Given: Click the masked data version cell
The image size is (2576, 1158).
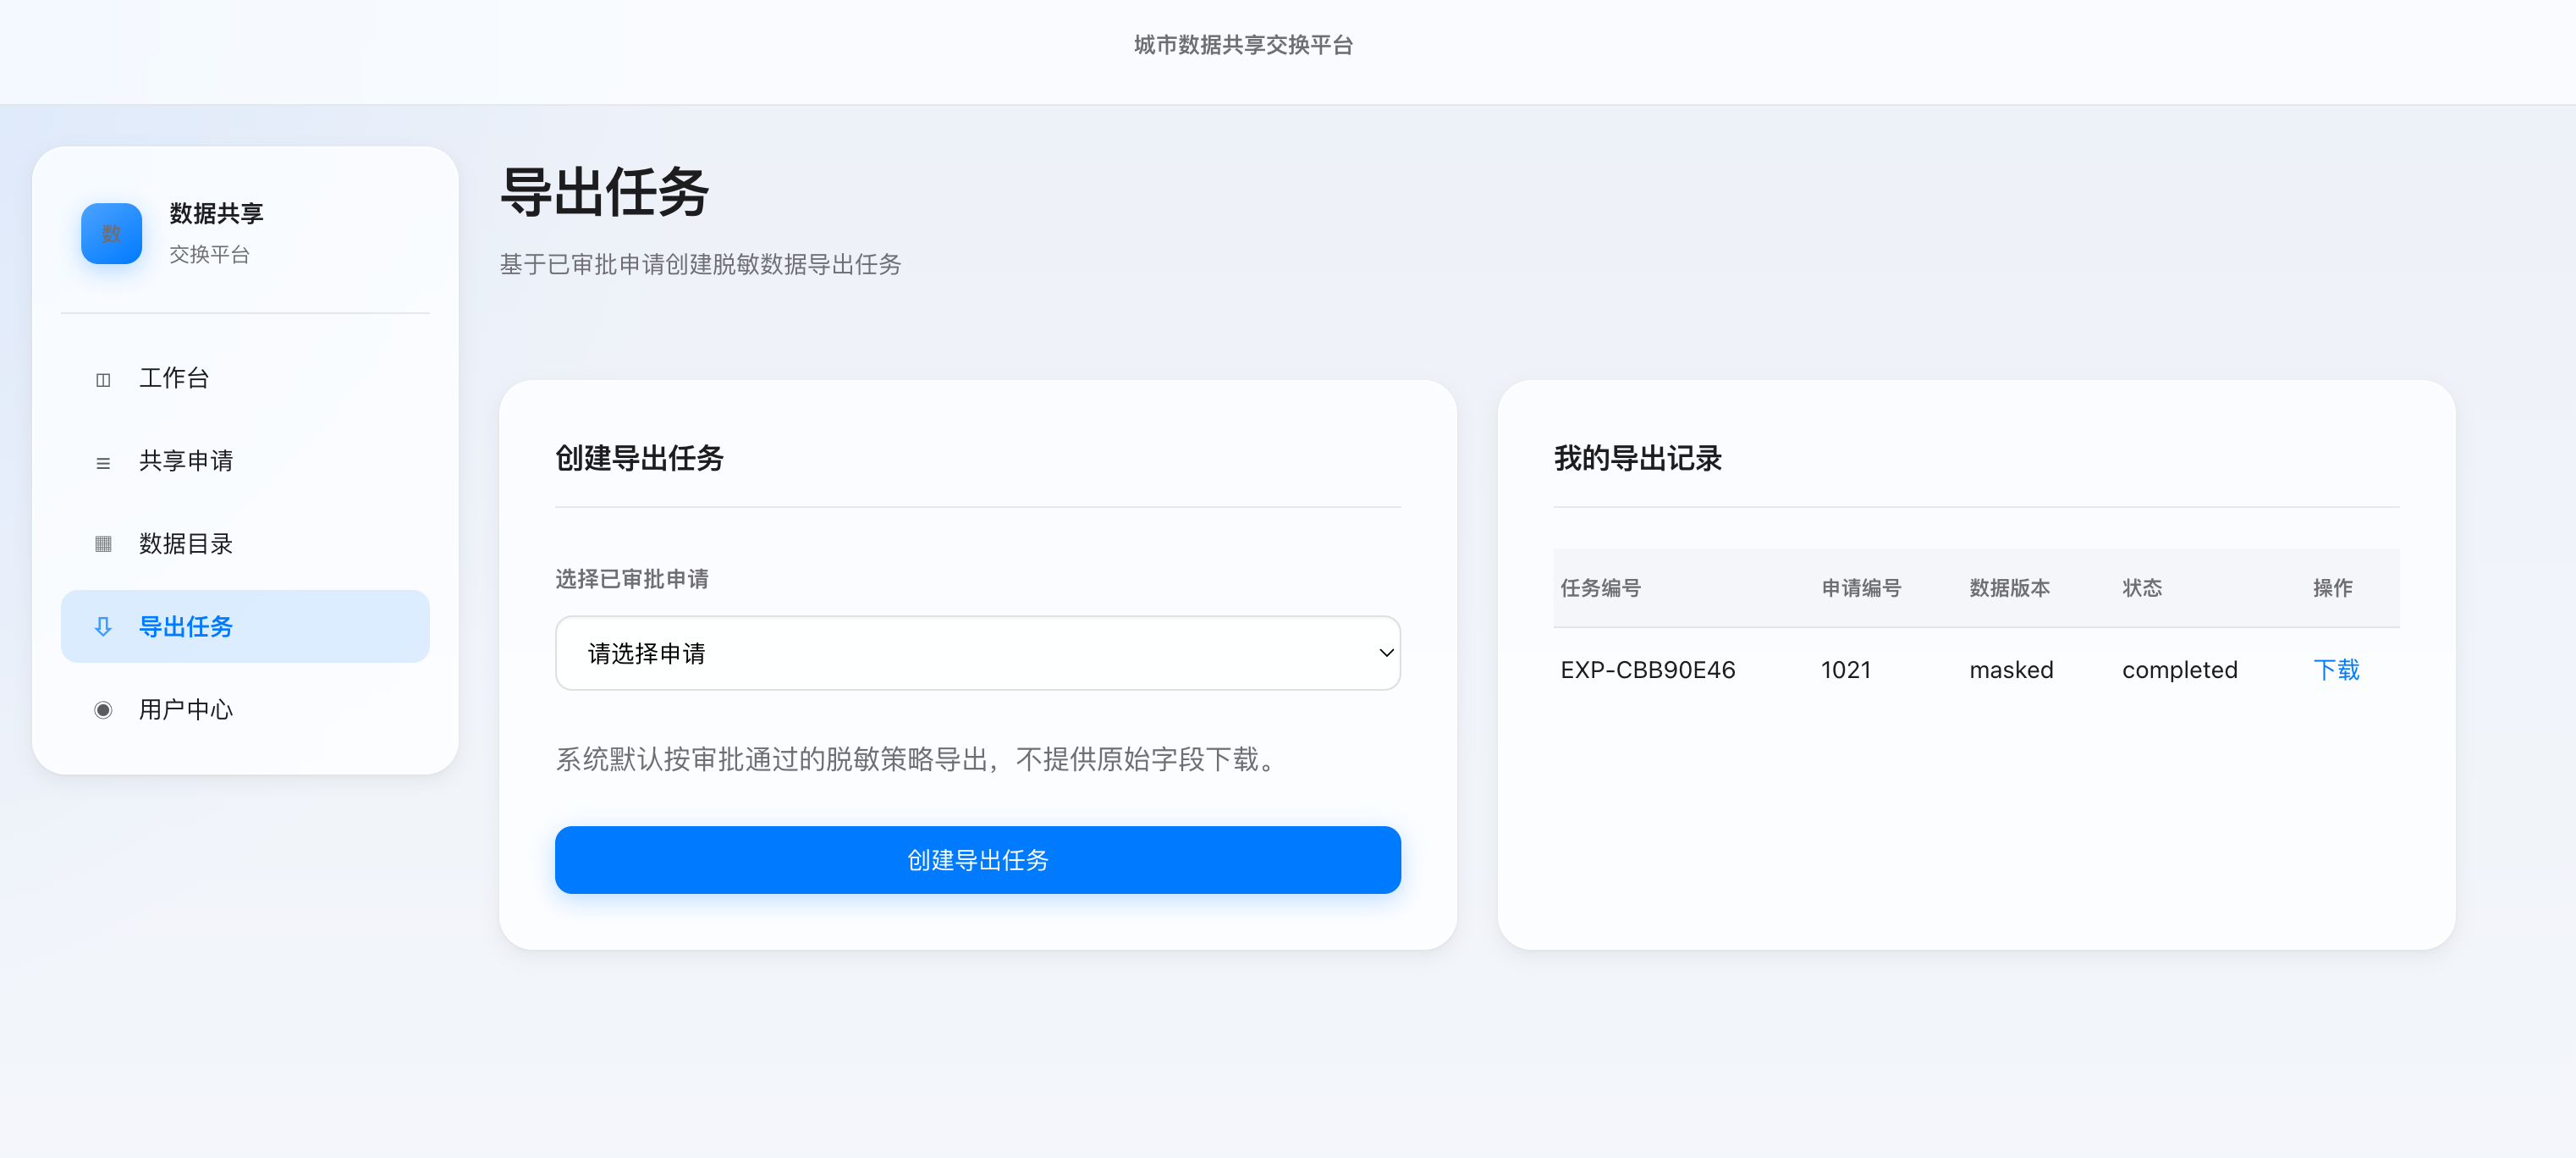Looking at the screenshot, I should pos(2011,670).
